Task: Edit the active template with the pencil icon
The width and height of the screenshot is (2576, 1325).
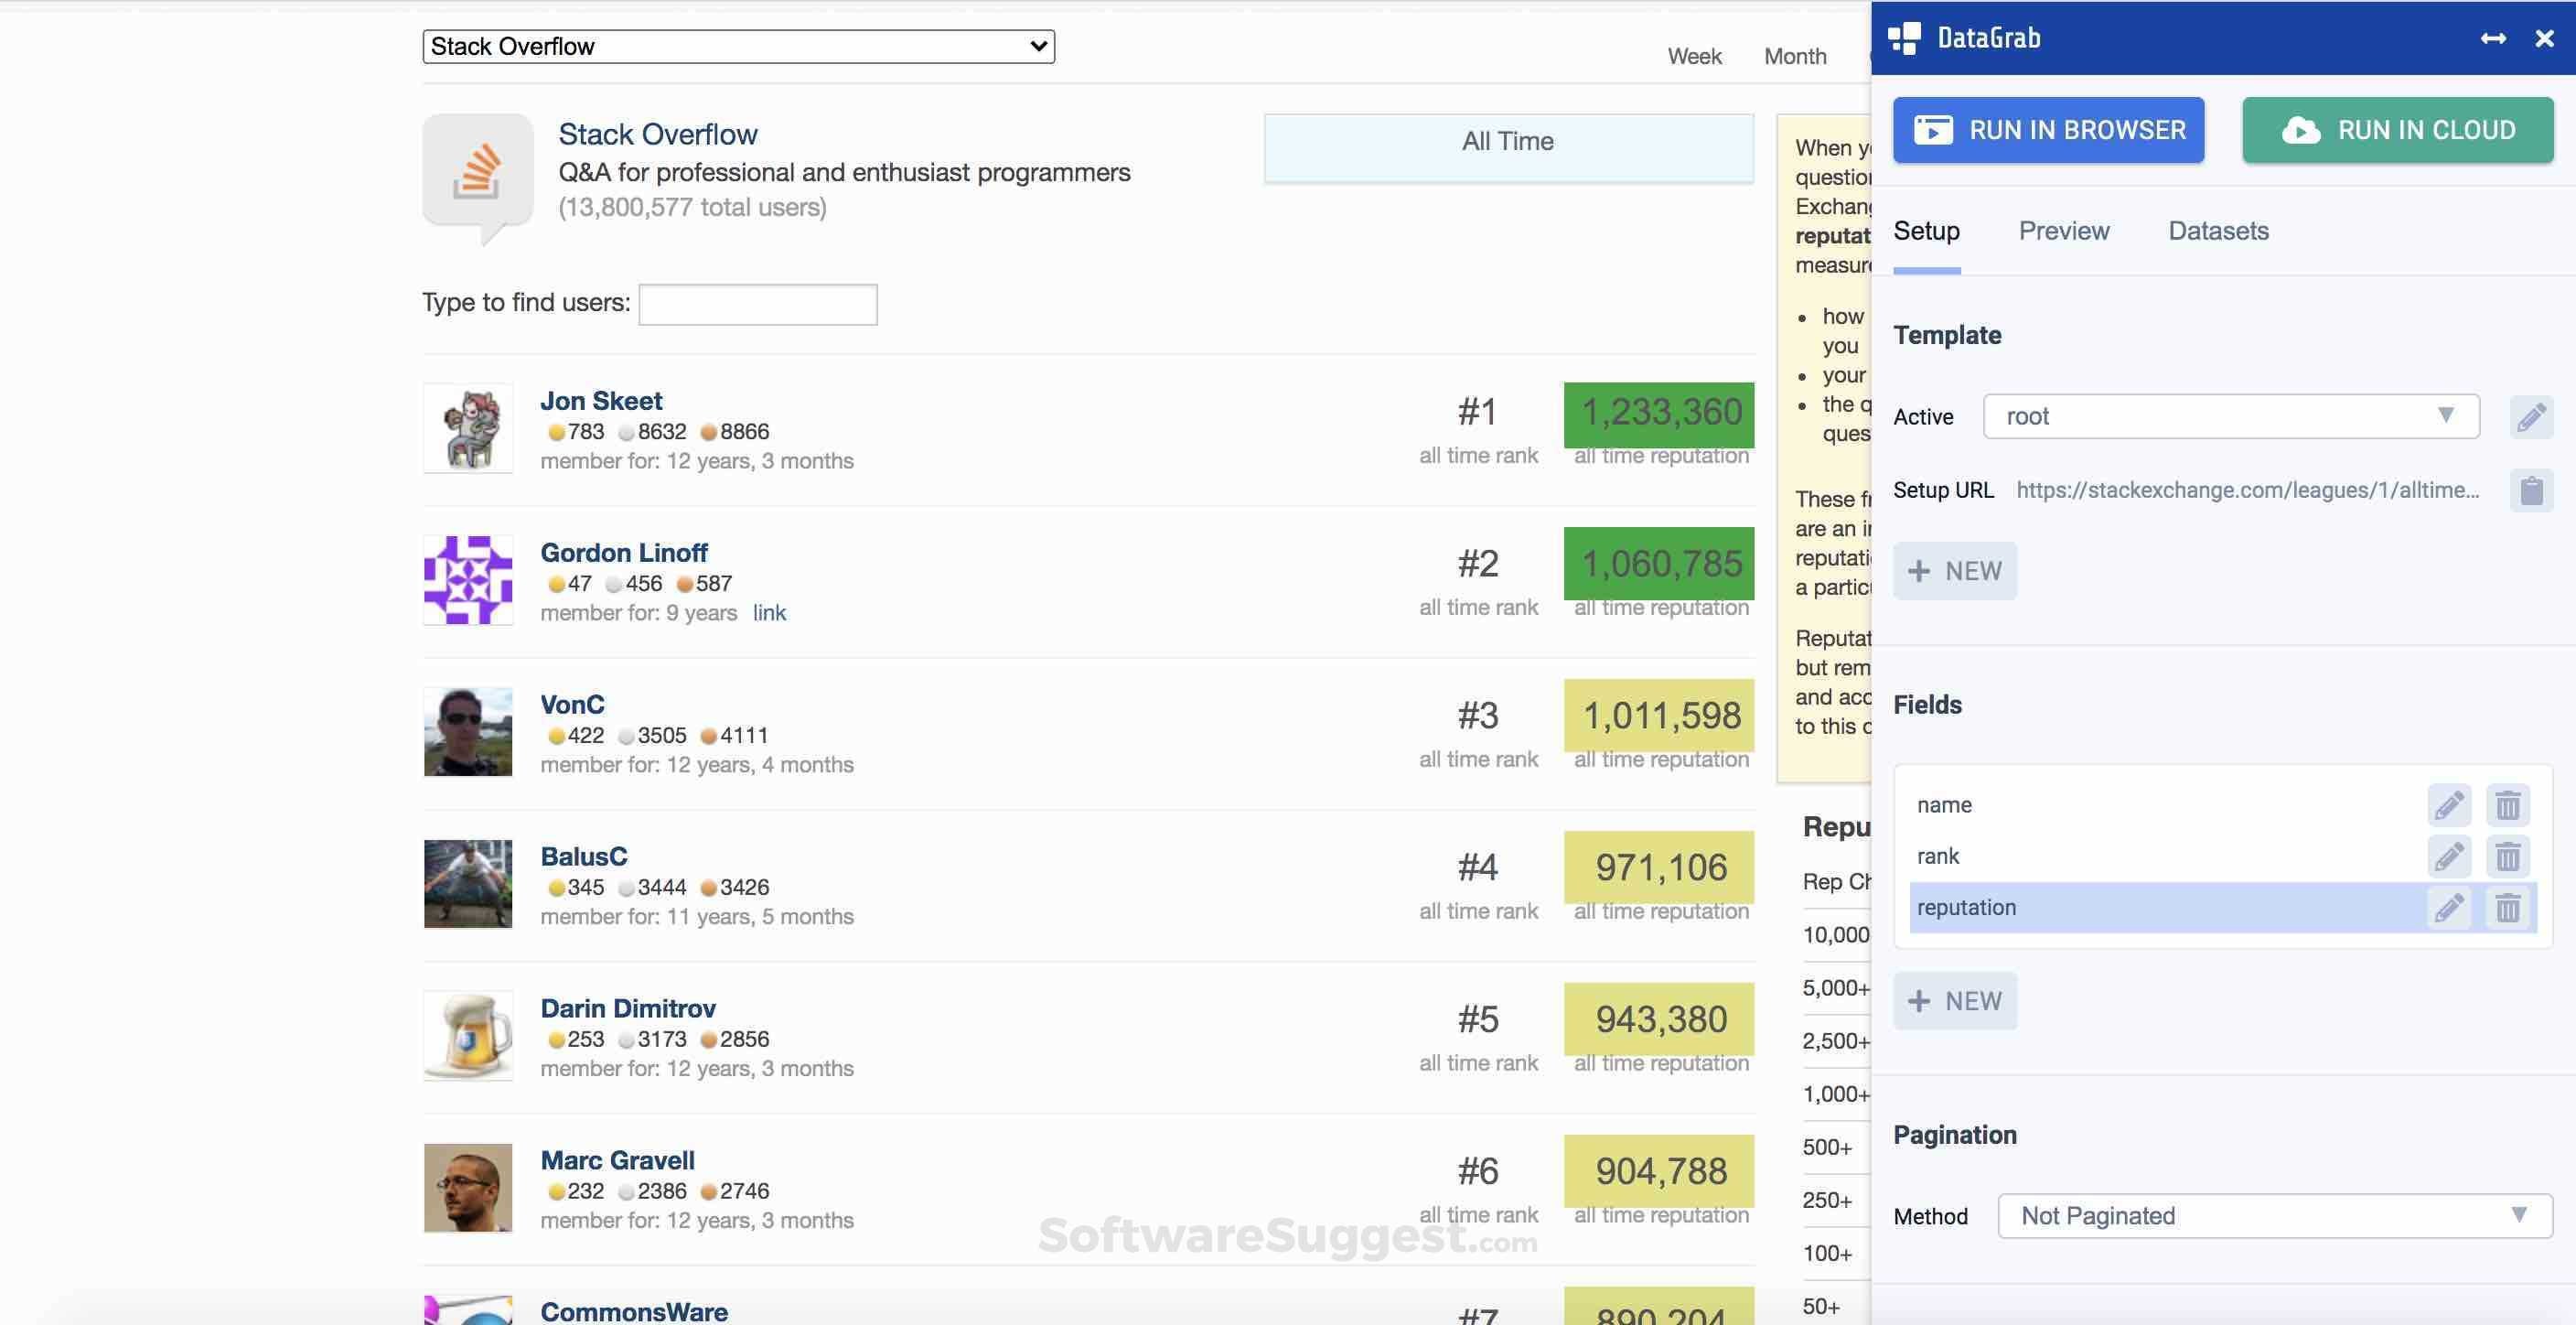Action: click(2532, 416)
